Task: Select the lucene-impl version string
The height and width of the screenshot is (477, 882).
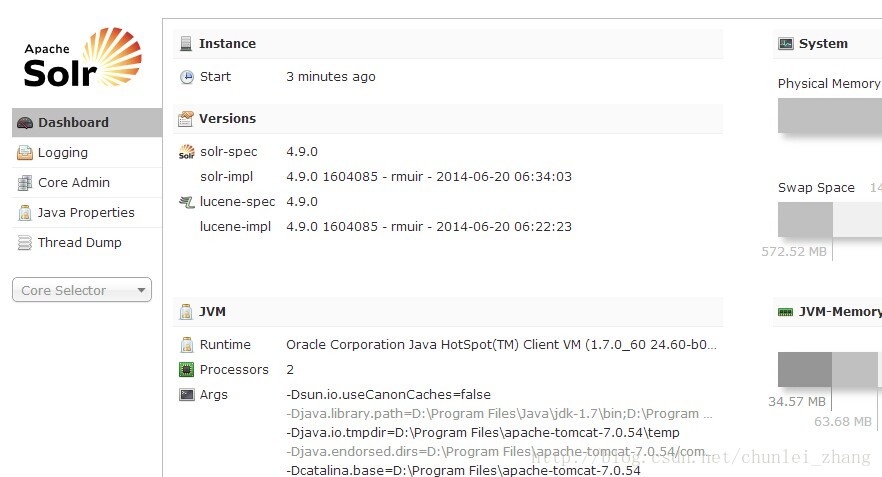Action: [x=429, y=227]
